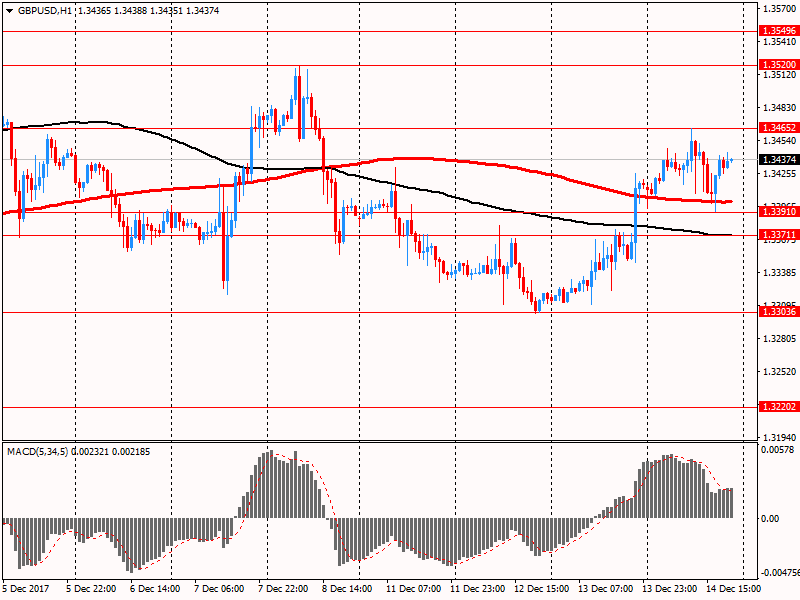Viewport: 800px width, 600px height.
Task: Select the current price label 1.34374
Action: pyautogui.click(x=779, y=160)
